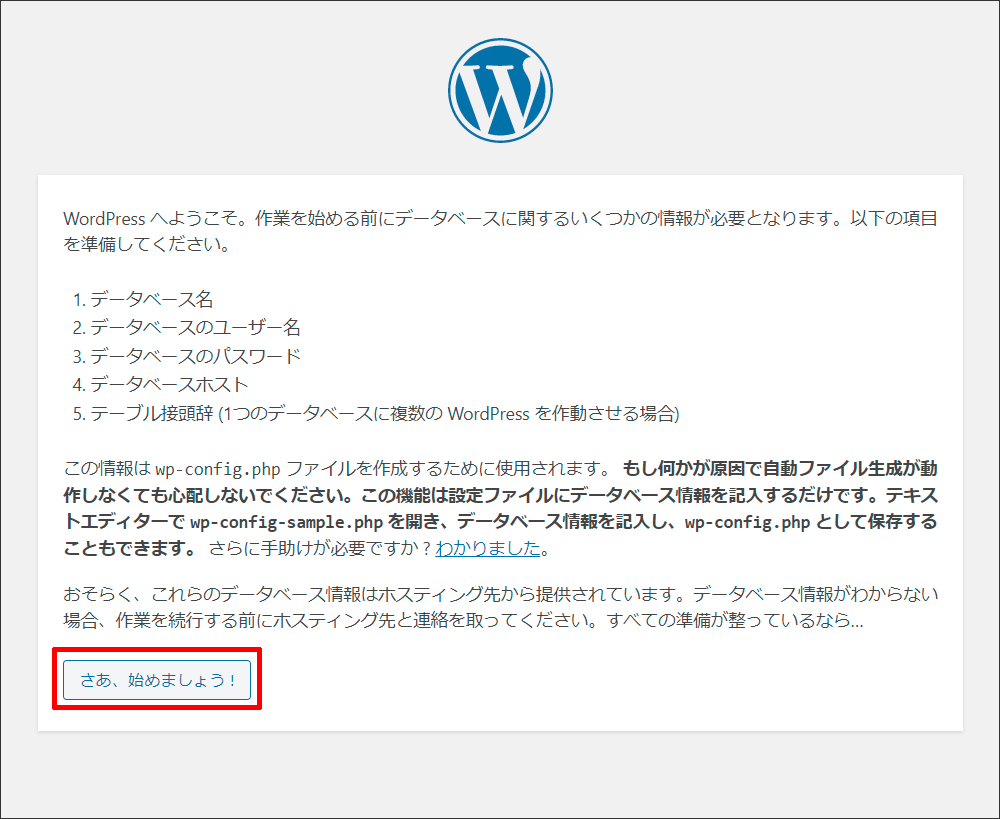Click the テーブル接頭辞 list item
This screenshot has height=819, width=1000.
pyautogui.click(x=148, y=413)
